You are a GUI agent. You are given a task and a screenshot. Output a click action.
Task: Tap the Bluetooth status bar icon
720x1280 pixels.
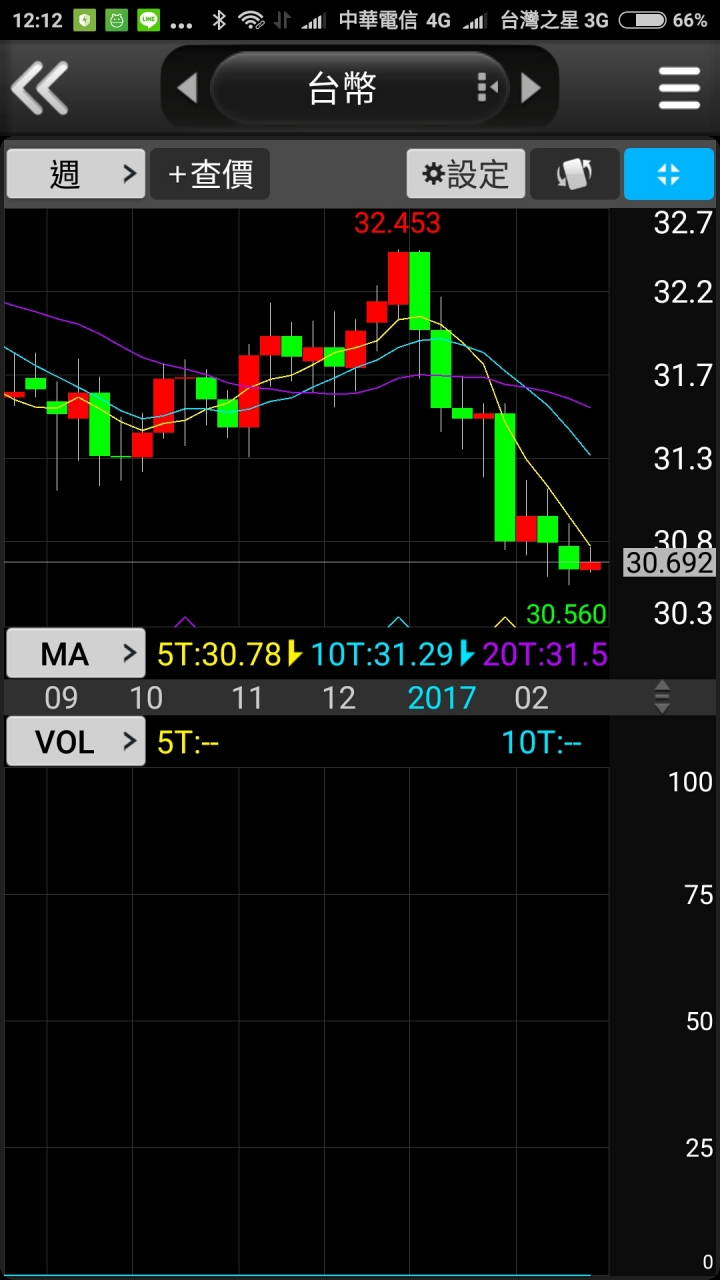click(x=218, y=20)
